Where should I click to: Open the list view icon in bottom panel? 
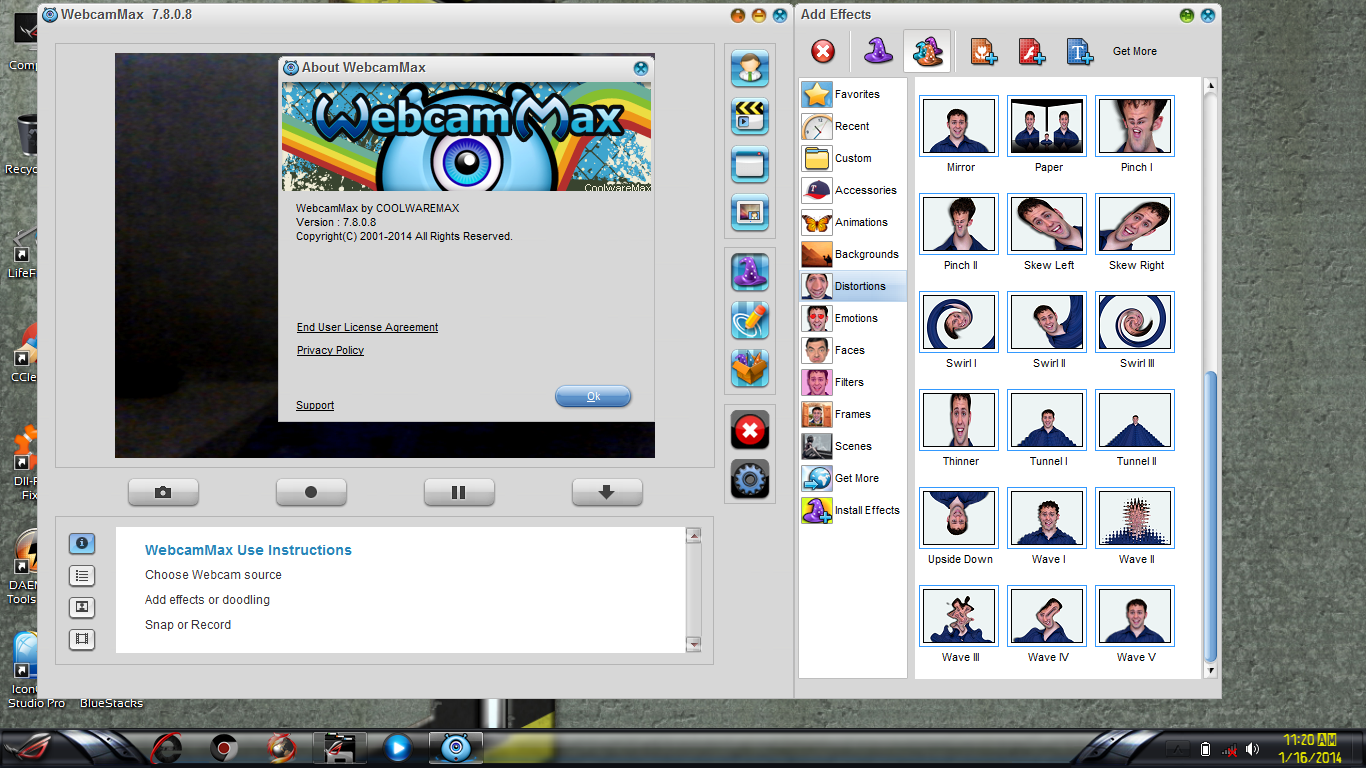(x=82, y=575)
